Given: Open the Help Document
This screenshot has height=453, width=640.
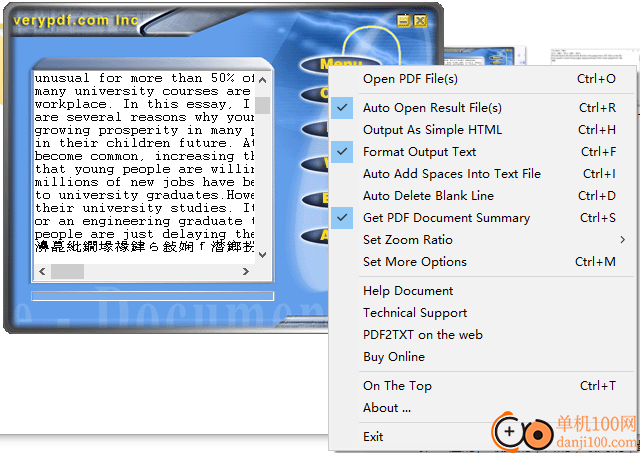Looking at the screenshot, I should 482,291.
